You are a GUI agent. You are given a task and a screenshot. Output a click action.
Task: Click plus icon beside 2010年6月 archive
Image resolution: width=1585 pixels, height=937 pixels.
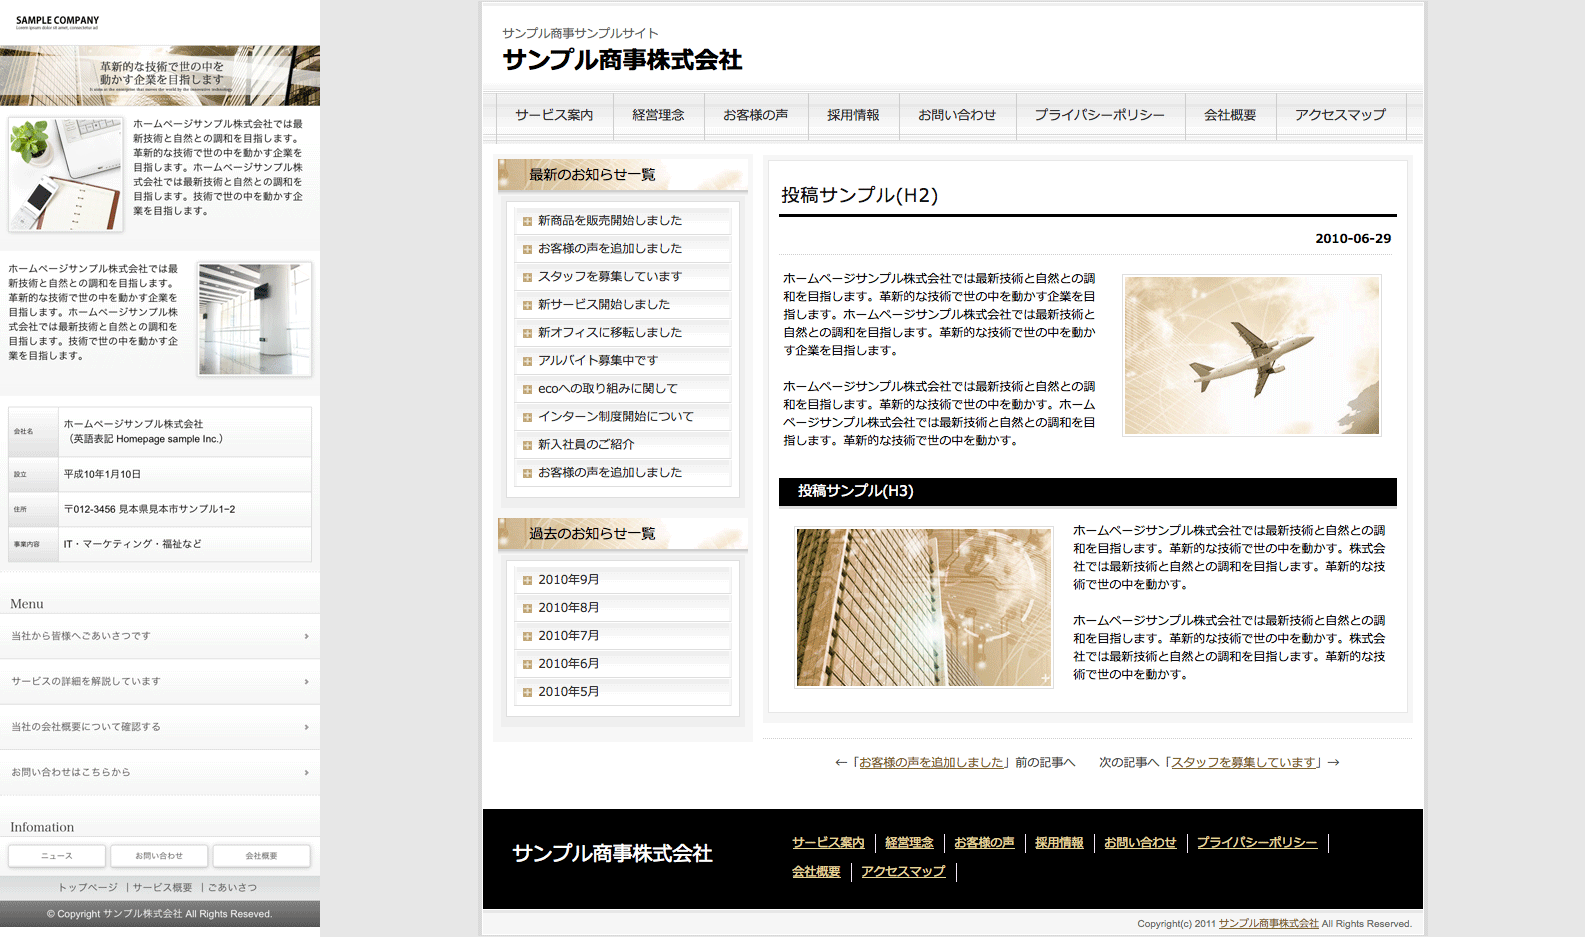pos(527,664)
